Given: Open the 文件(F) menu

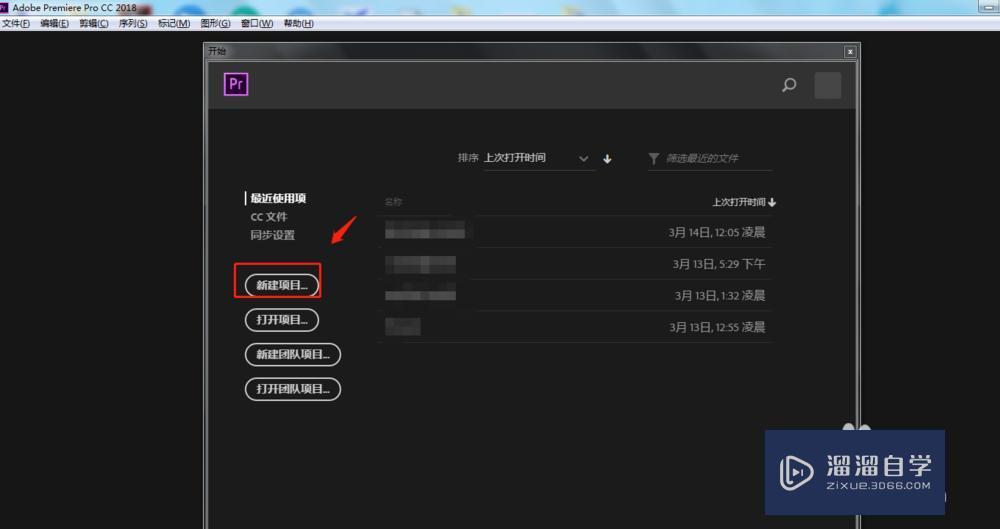Looking at the screenshot, I should pyautogui.click(x=16, y=24).
